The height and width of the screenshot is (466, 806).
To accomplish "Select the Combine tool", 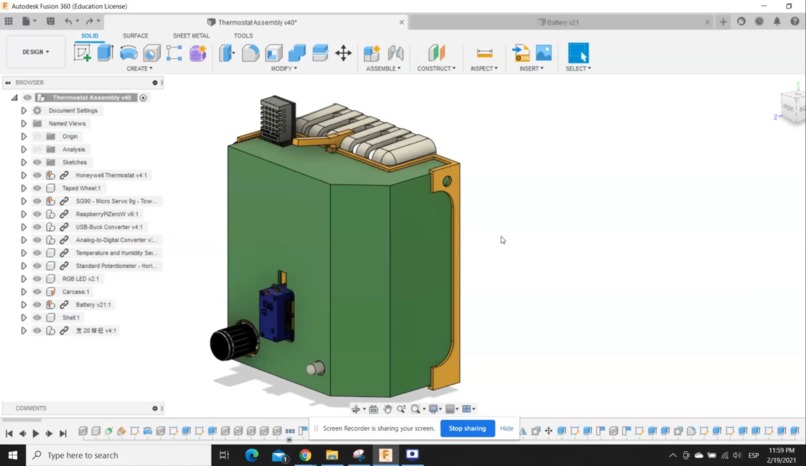I will coord(297,53).
